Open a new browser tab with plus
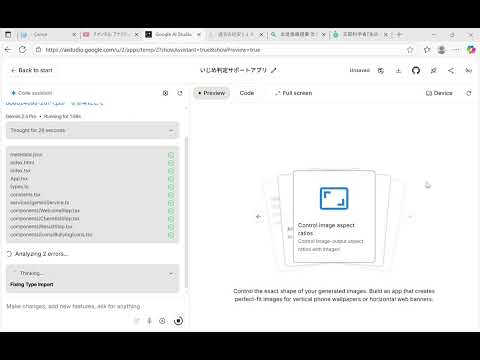The height and width of the screenshot is (360, 480). (399, 34)
